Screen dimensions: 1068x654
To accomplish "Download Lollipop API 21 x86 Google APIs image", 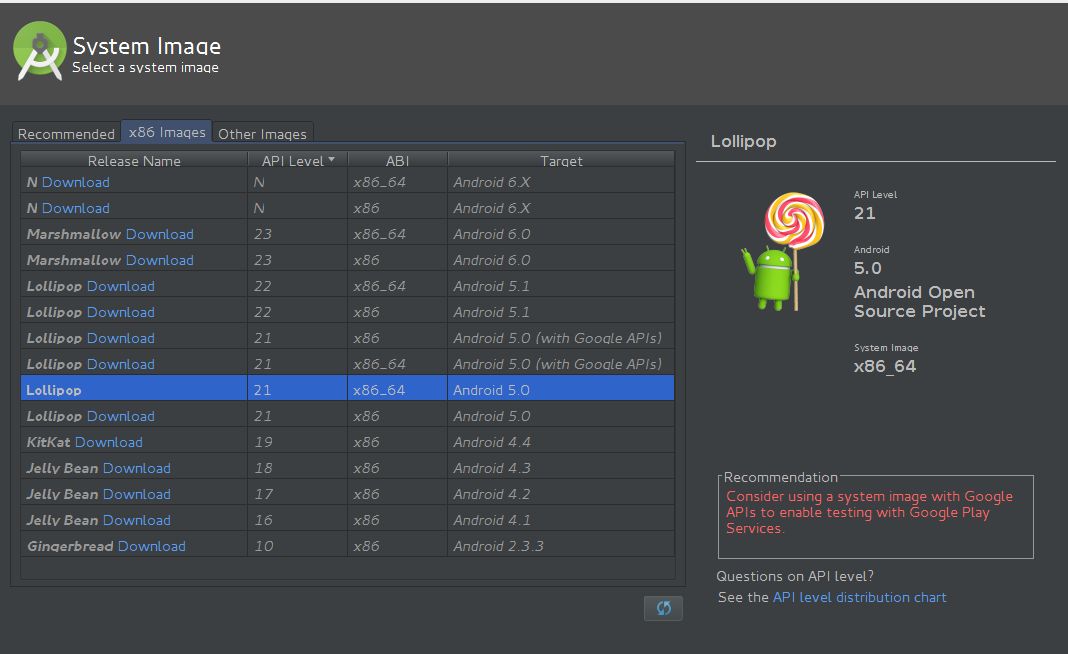I will coord(121,338).
